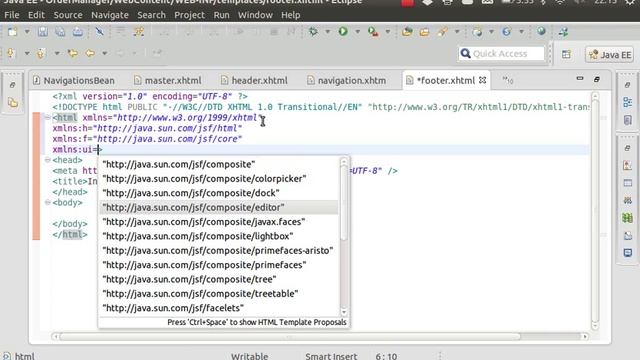Click the proposal list vertical scrollbar
This screenshot has height=360, width=640.
pyautogui.click(x=344, y=237)
